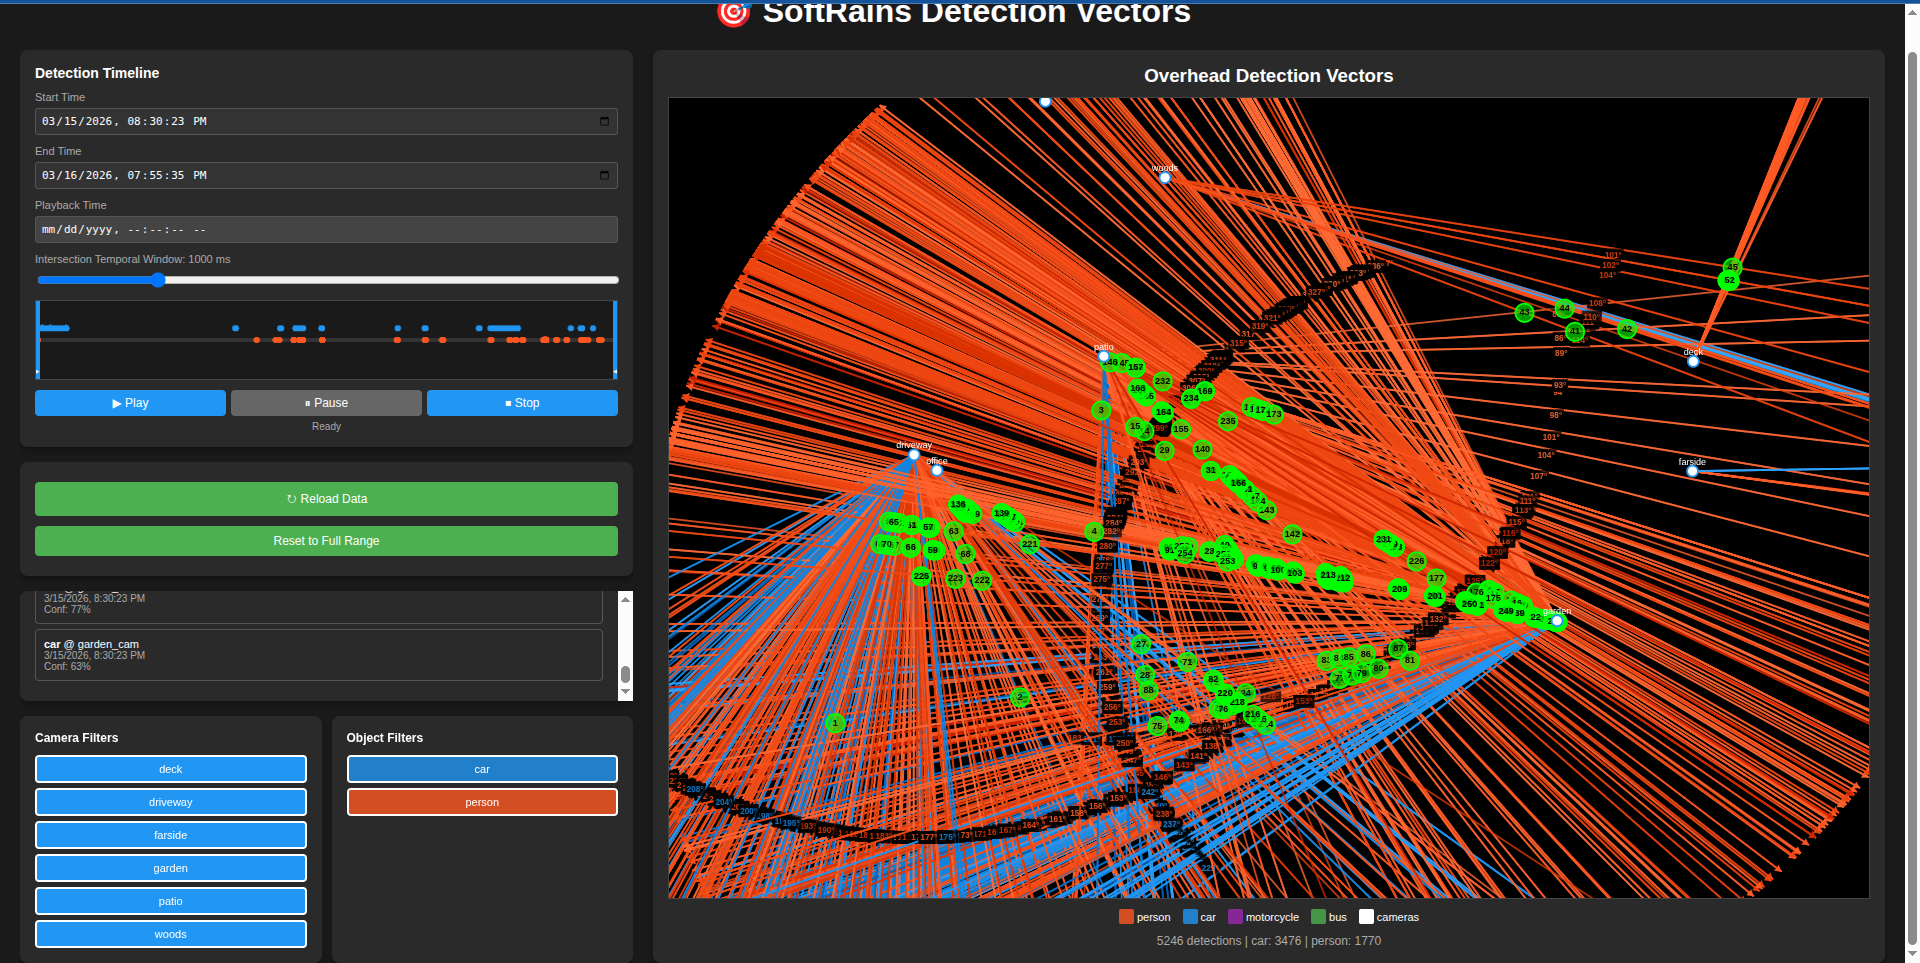1920x963 pixels.
Task: Select the deck camera marker on map
Action: 1693,361
